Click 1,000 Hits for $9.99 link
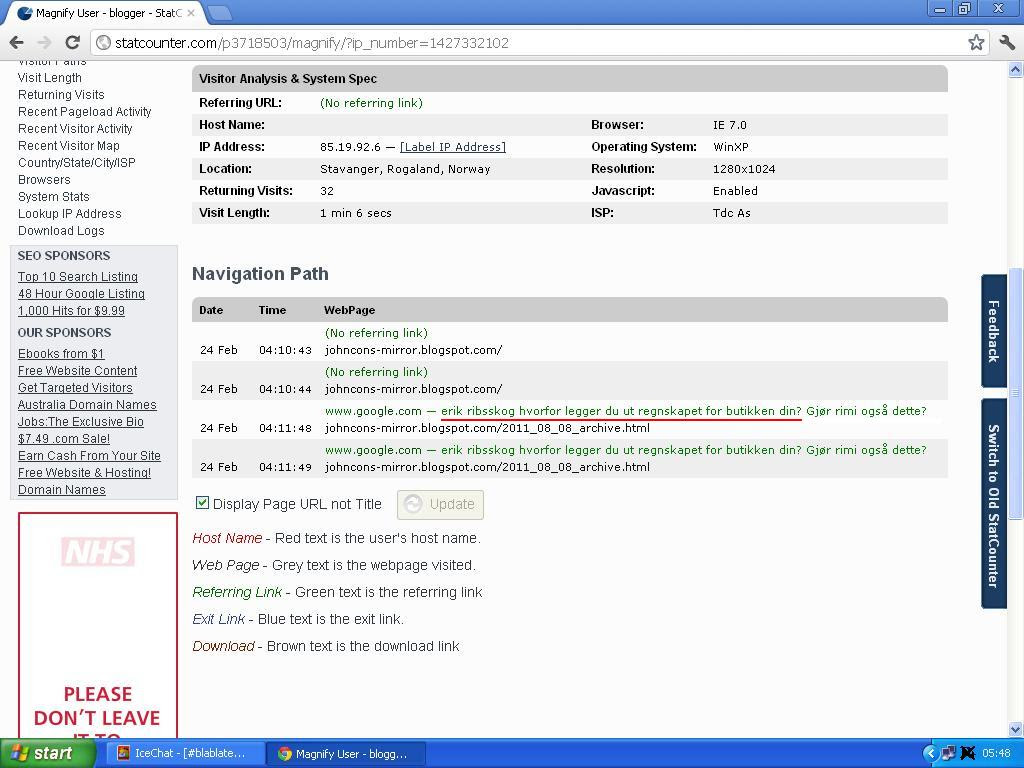The width and height of the screenshot is (1024, 768). coord(71,311)
